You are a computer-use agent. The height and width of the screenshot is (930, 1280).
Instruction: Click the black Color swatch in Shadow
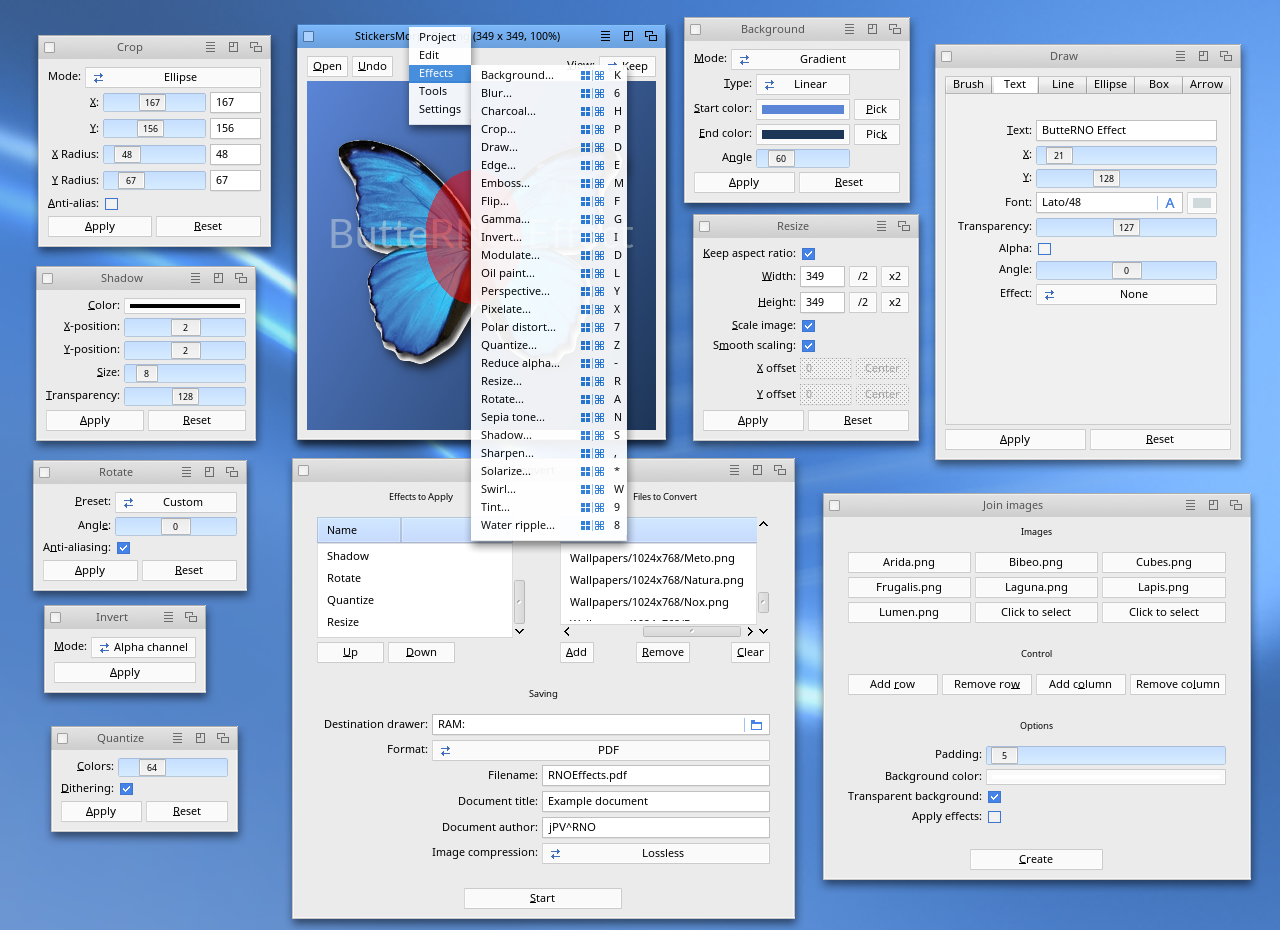pyautogui.click(x=185, y=306)
